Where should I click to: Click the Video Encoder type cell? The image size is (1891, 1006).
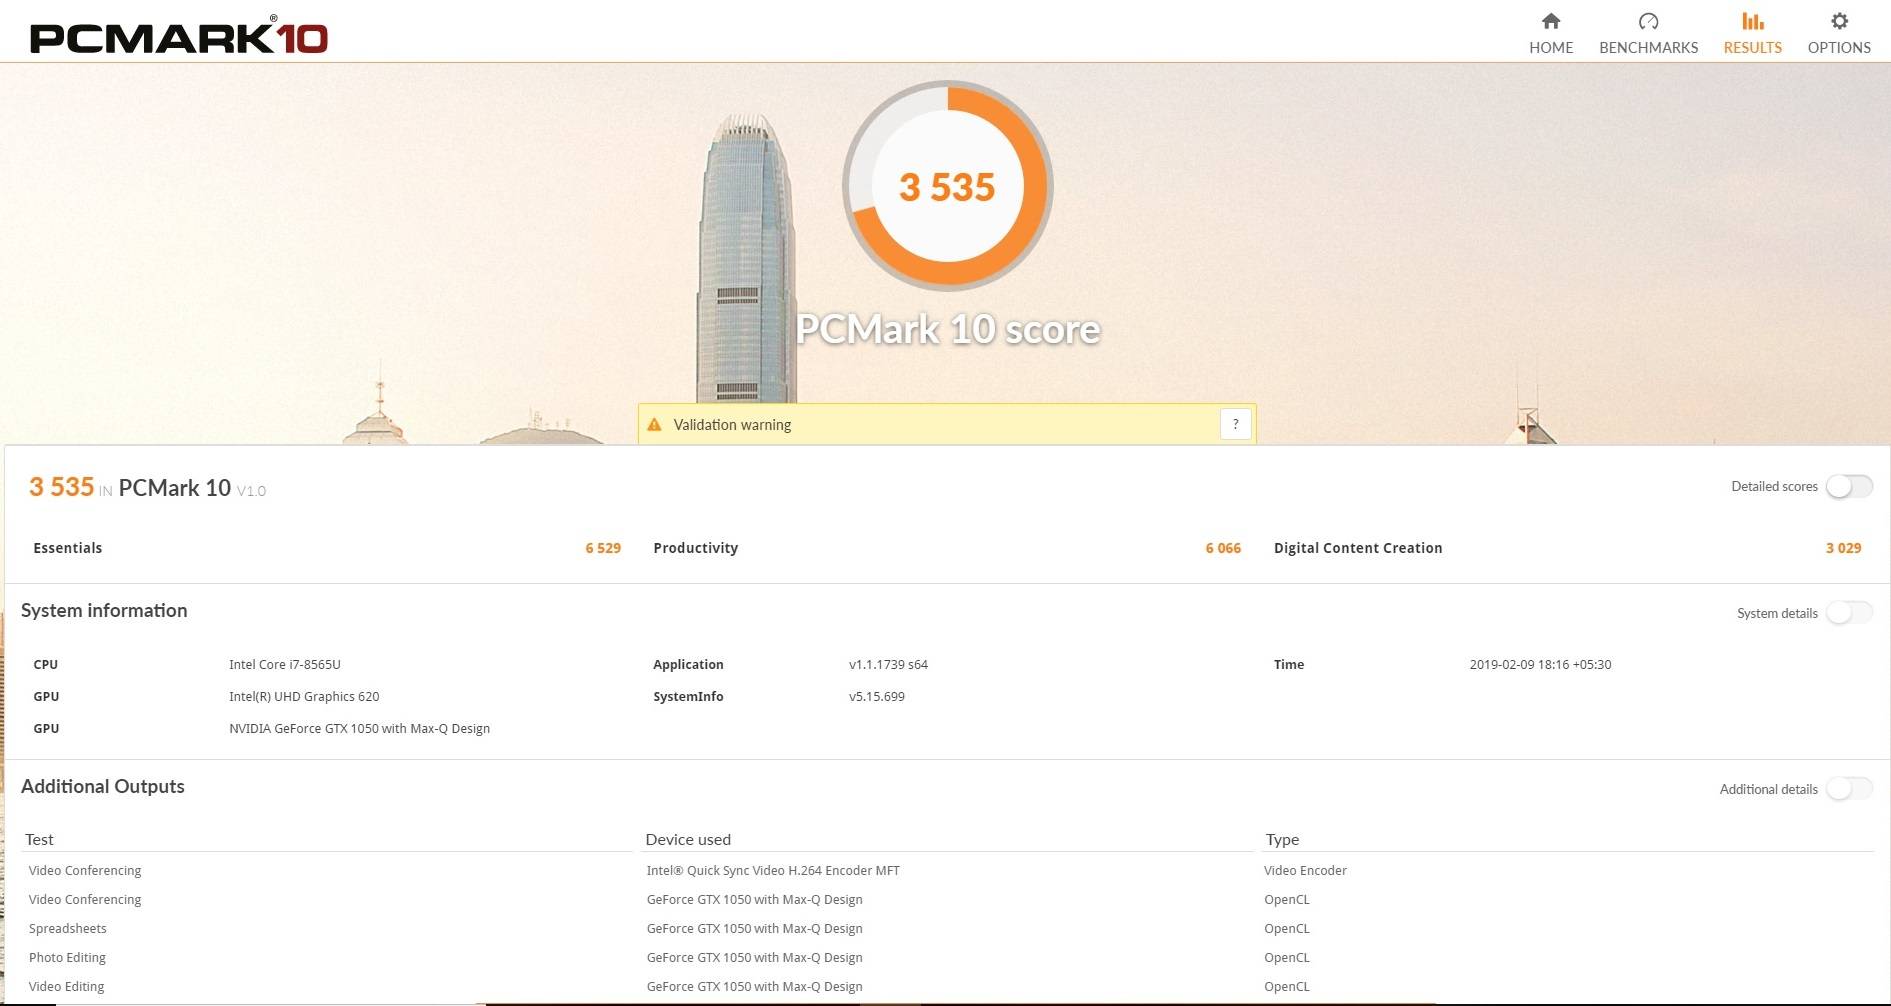[1305, 870]
